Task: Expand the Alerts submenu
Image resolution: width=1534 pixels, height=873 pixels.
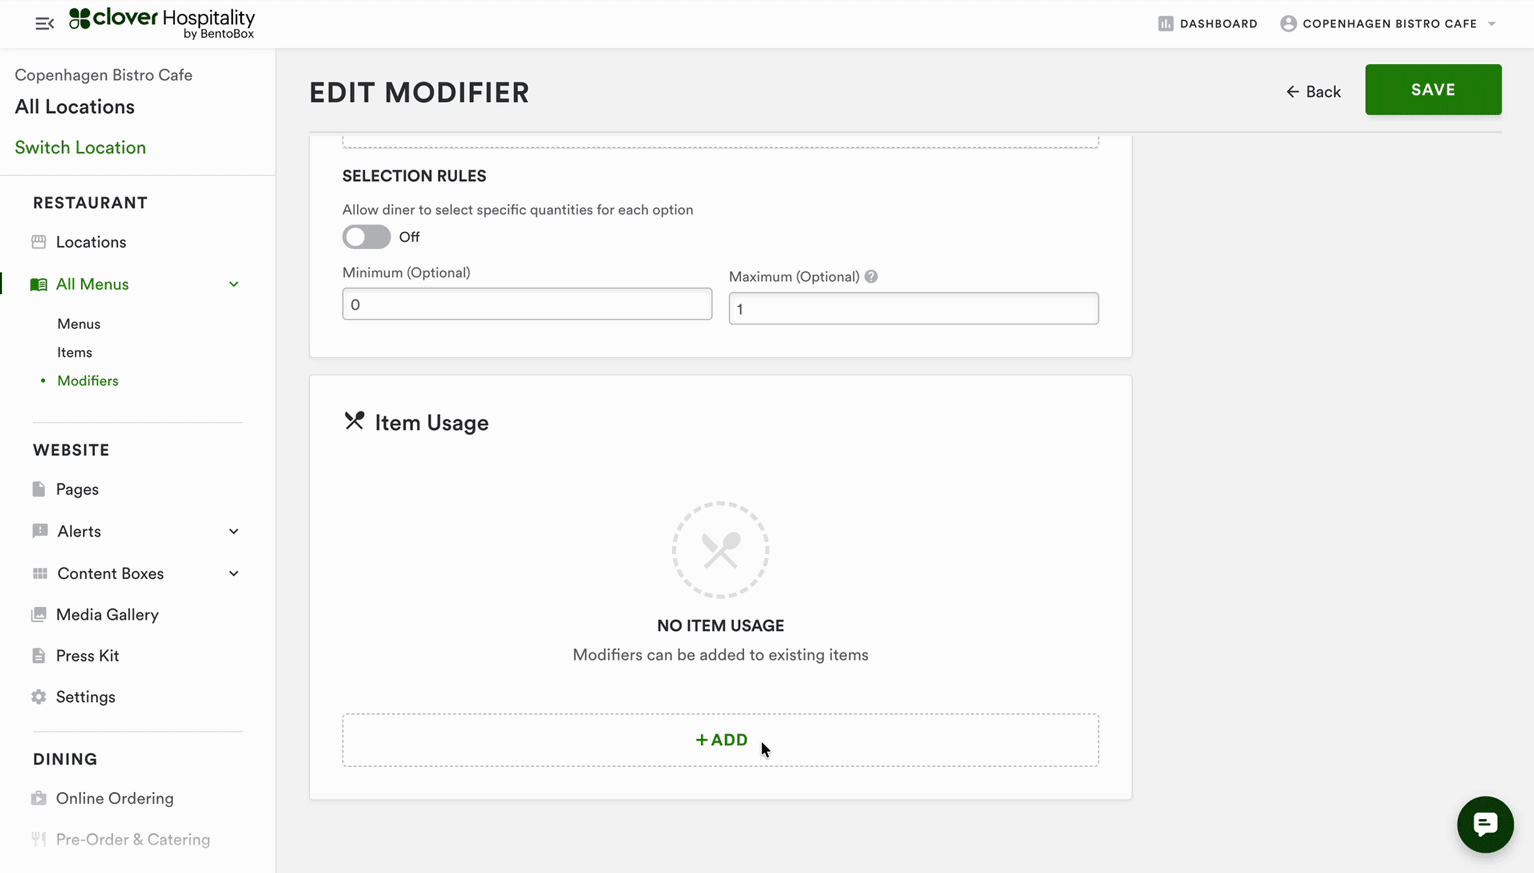Action: click(x=233, y=531)
